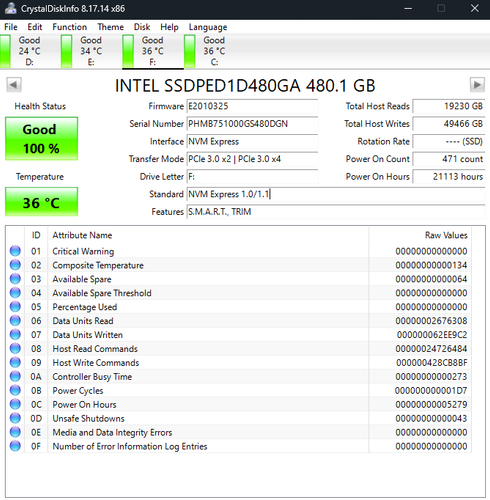Click the Raw Values column header
The height and width of the screenshot is (500, 490).
(x=446, y=235)
